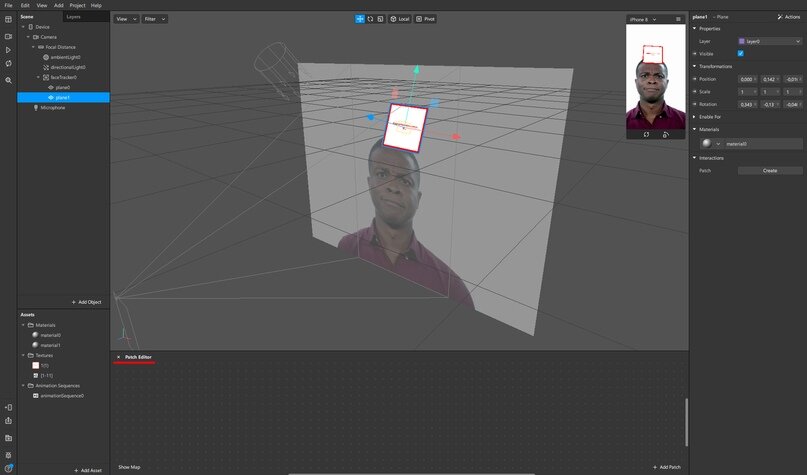
Task: Collapse the Interactions section
Action: [694, 158]
